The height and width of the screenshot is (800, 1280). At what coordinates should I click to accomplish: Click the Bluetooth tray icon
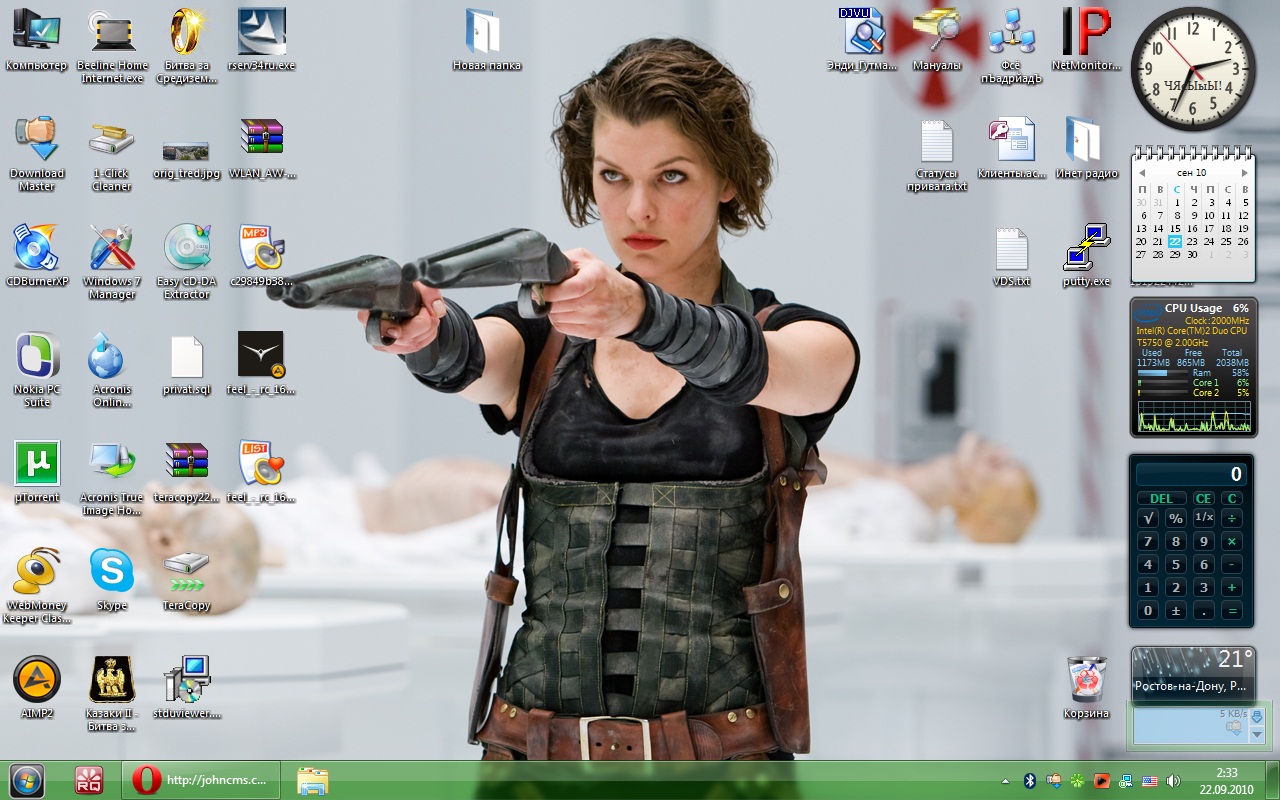point(1029,781)
